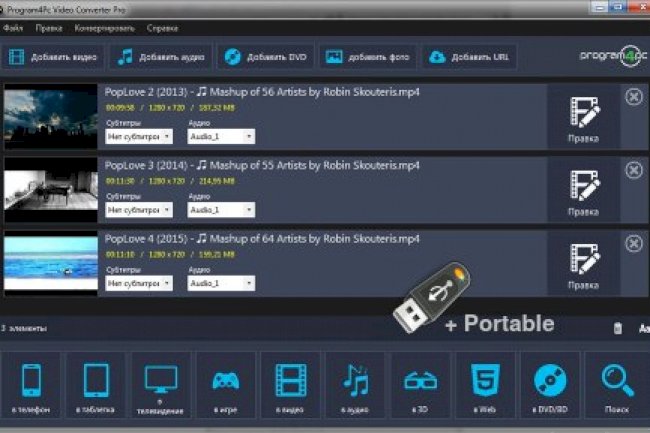Select the PopLove 2 city skyline thumbnail
Screen dimensions: 650x433
point(51,117)
